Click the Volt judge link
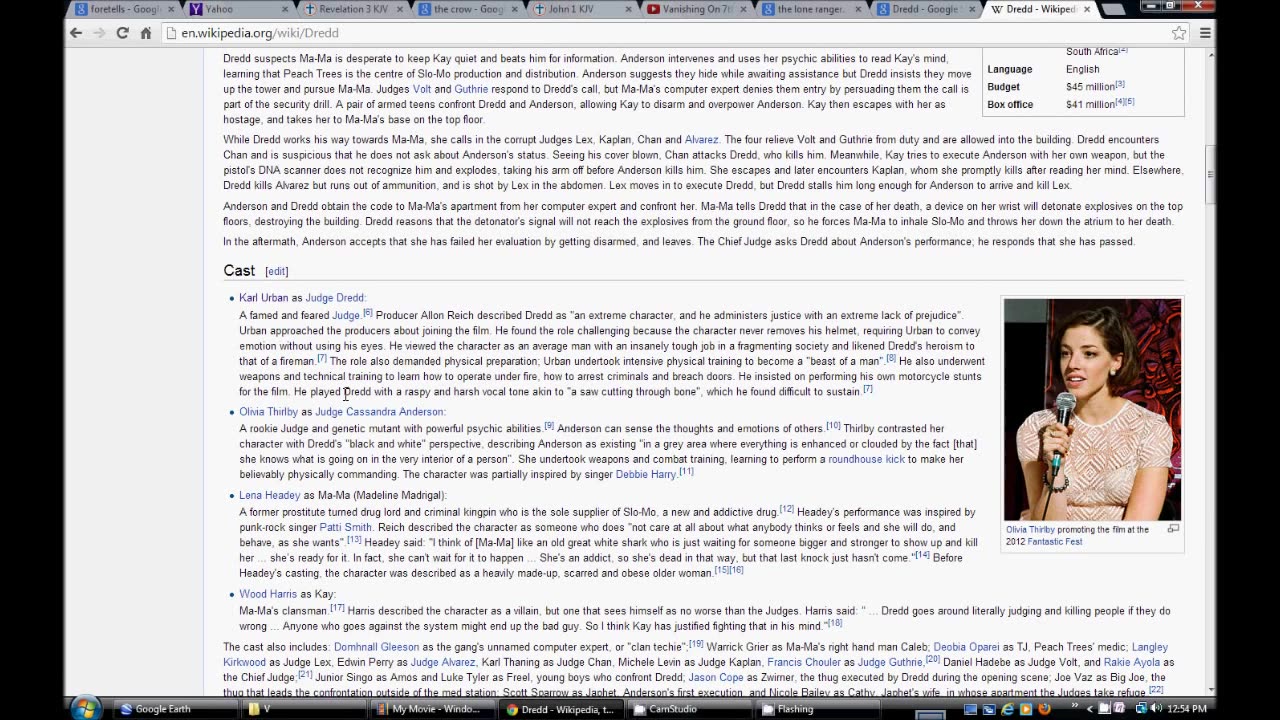Viewport: 1280px width, 720px height. 422,89
